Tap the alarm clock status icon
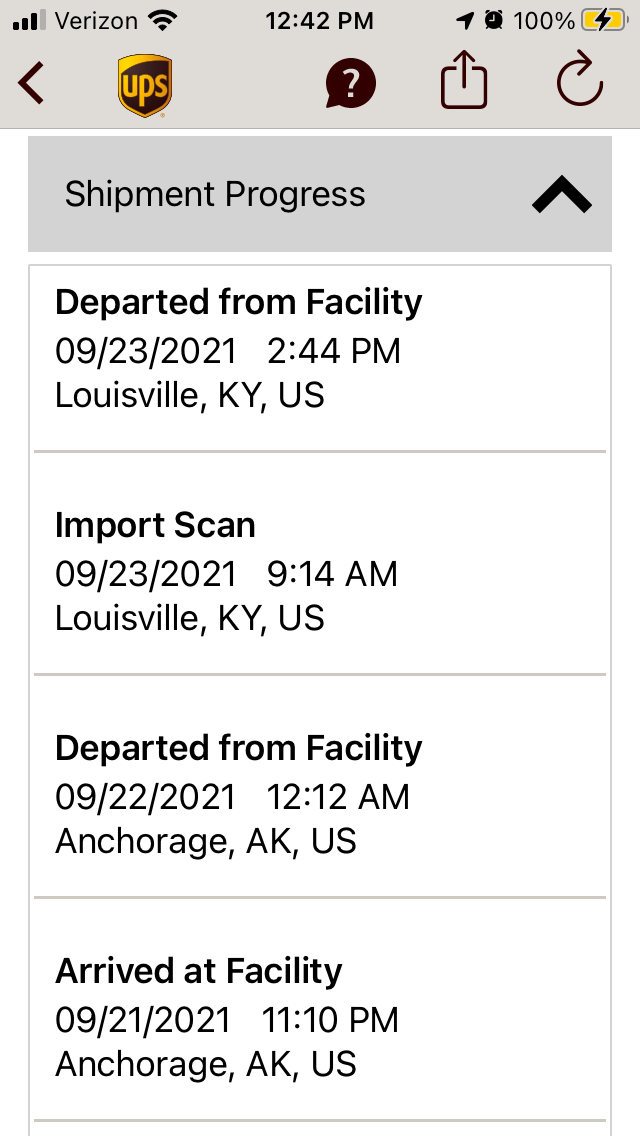640x1136 pixels. 494,20
